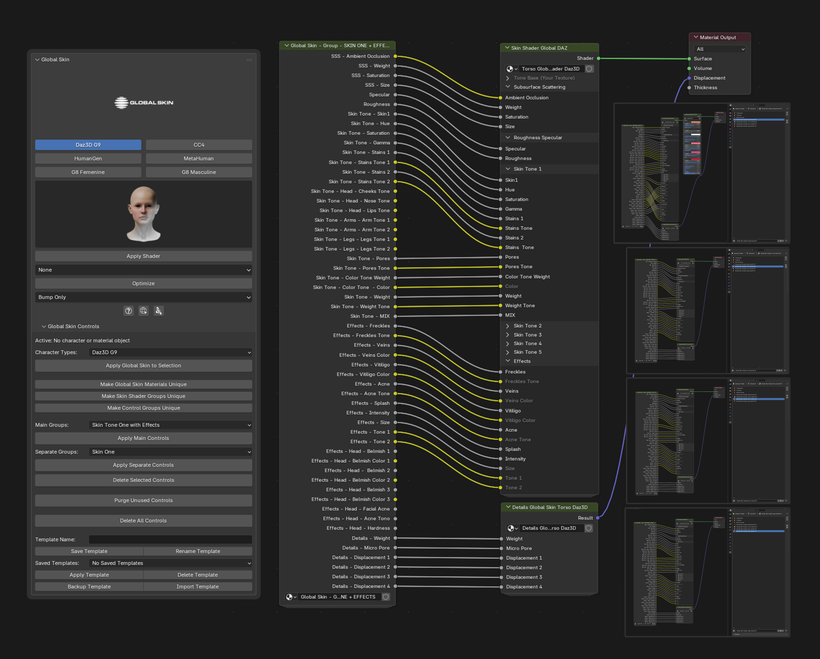Collapse the Global Skin panel header

click(x=37, y=60)
